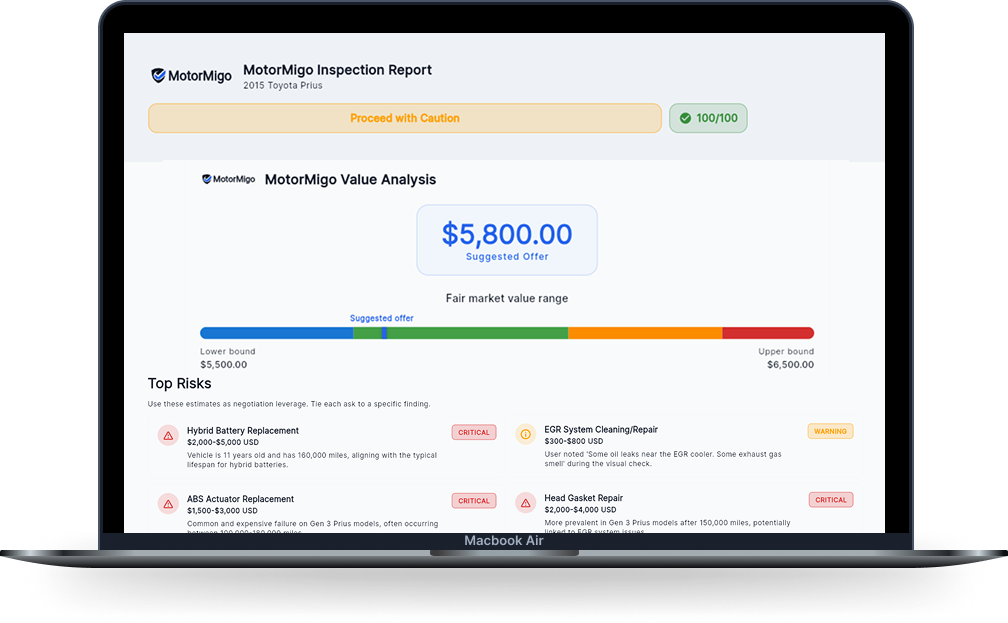Click the Upper bound $6,500.00 value
Screen dimensions: 1008x623
[x=790, y=365]
